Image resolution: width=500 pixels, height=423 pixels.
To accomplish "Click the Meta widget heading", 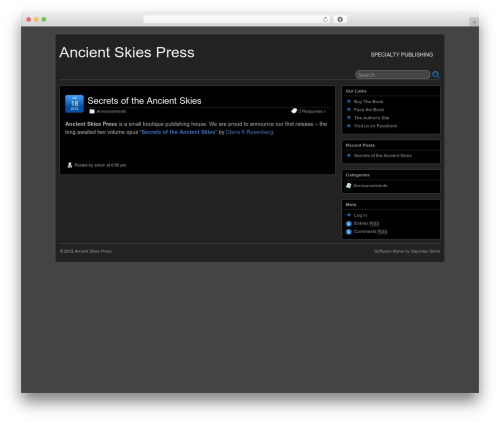I will (351, 205).
